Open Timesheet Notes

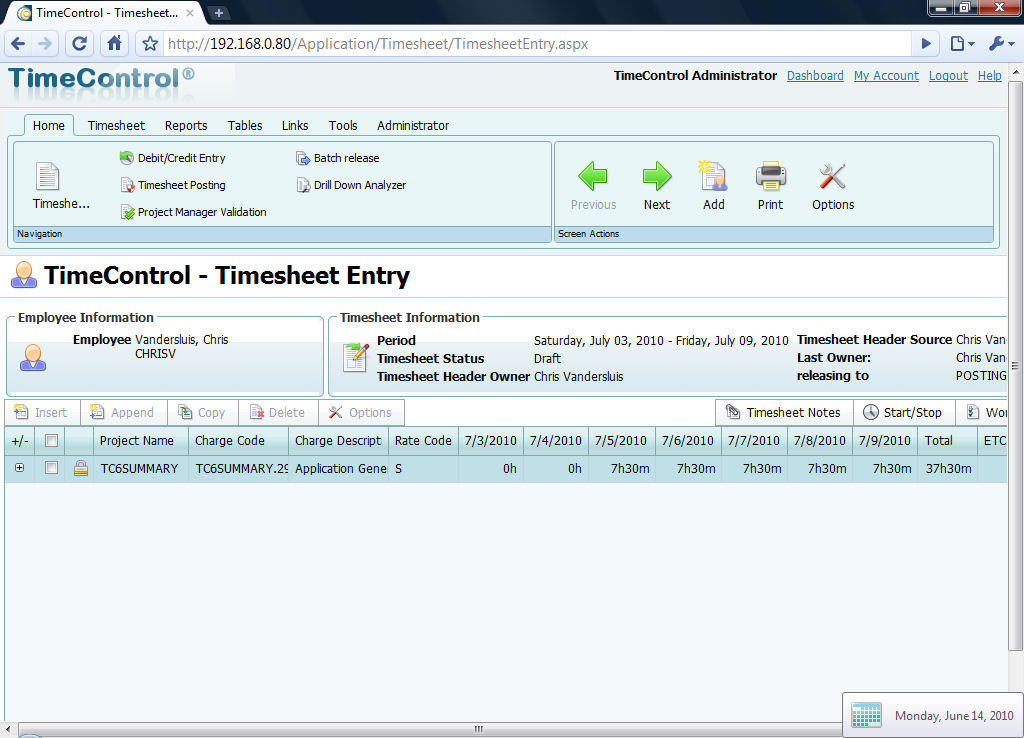[784, 413]
